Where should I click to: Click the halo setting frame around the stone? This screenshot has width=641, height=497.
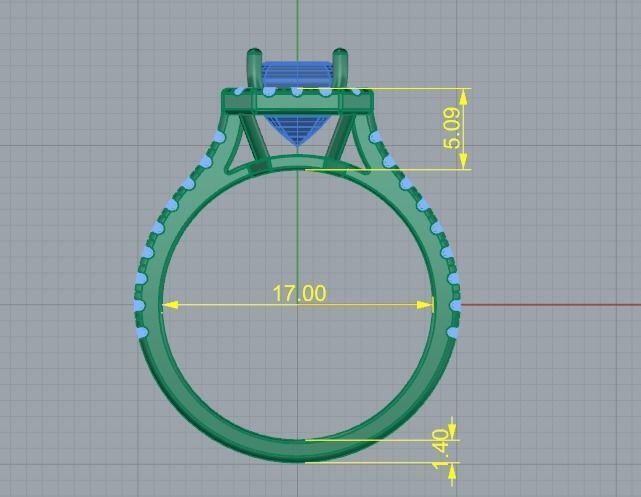[297, 101]
